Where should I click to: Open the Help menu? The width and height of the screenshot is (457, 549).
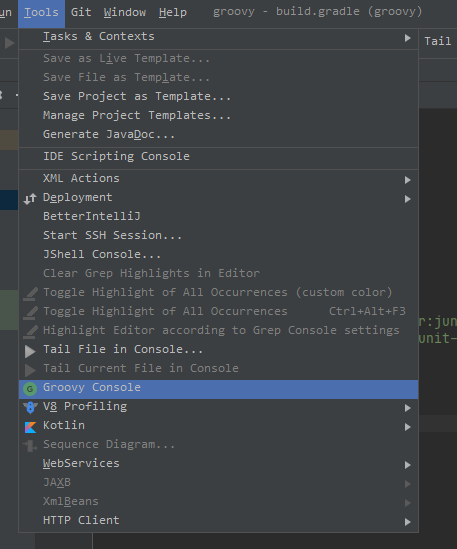[x=173, y=13]
